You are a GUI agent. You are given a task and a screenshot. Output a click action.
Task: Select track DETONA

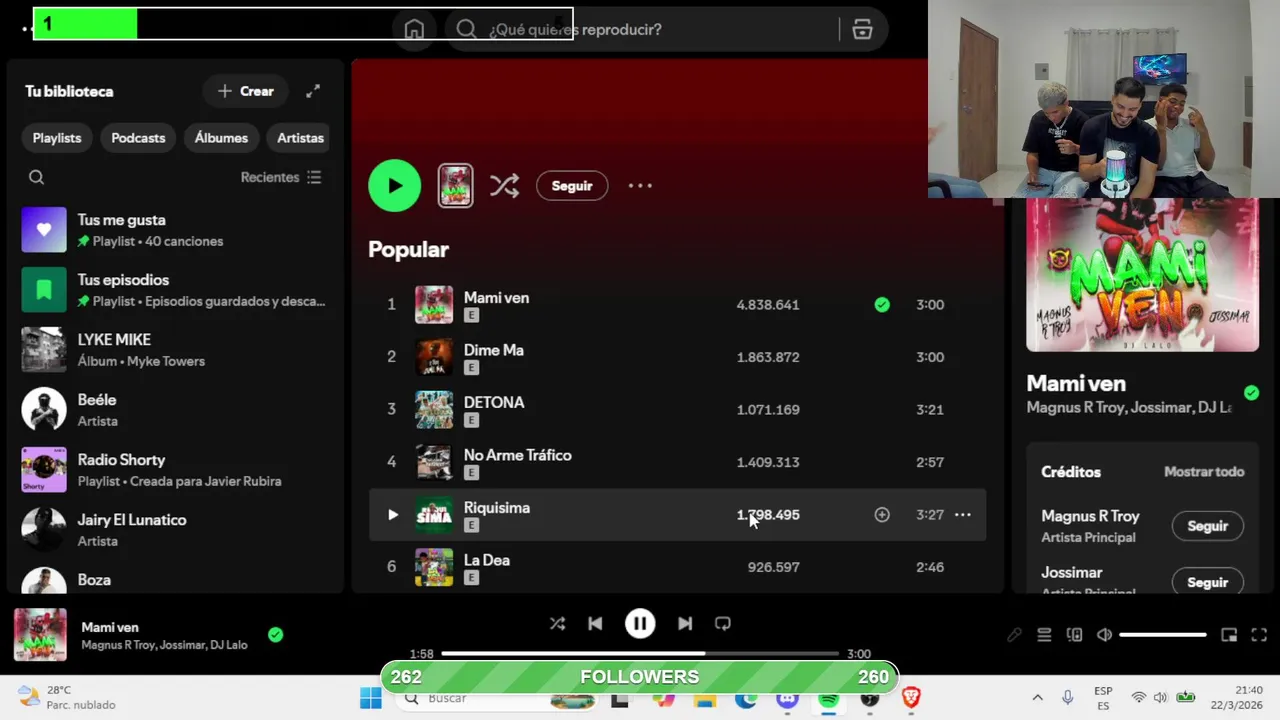pyautogui.click(x=678, y=409)
